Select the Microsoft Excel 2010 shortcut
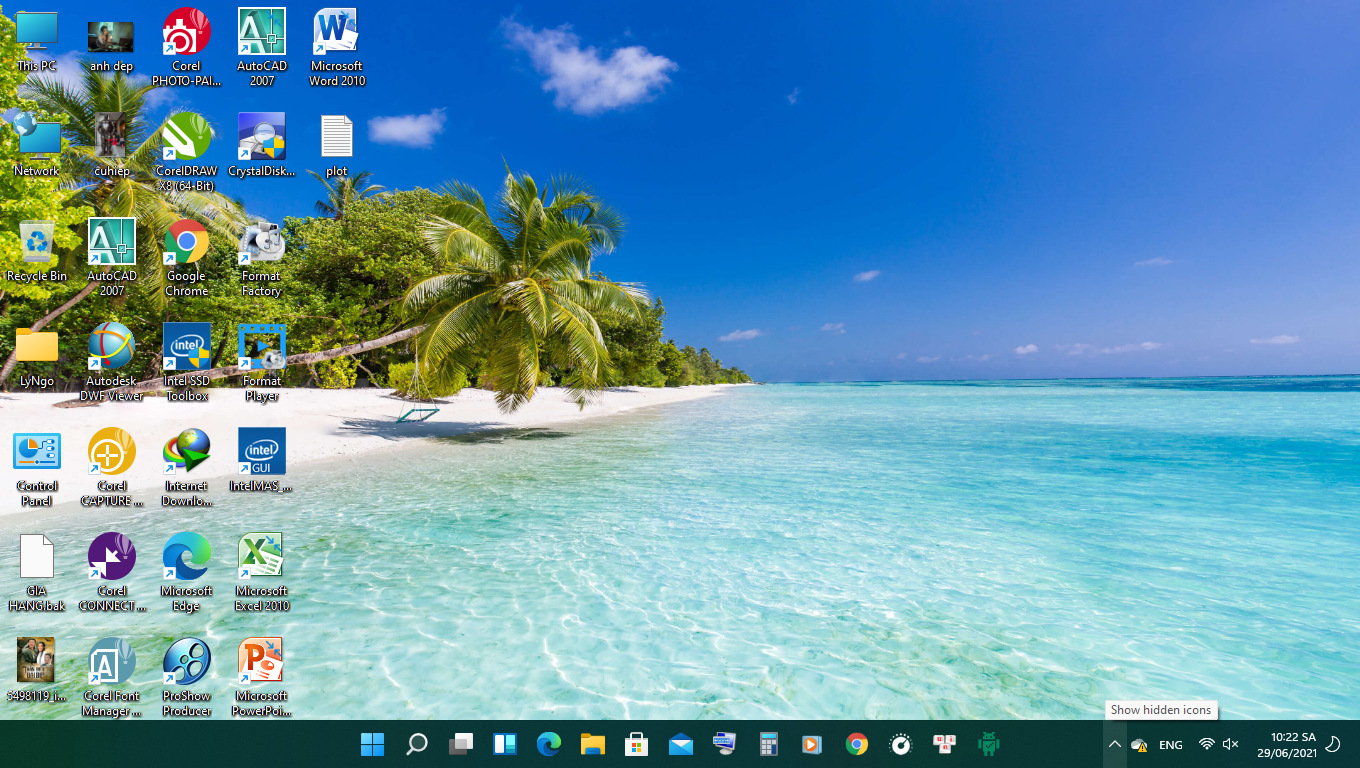Image resolution: width=1360 pixels, height=768 pixels. (262, 573)
